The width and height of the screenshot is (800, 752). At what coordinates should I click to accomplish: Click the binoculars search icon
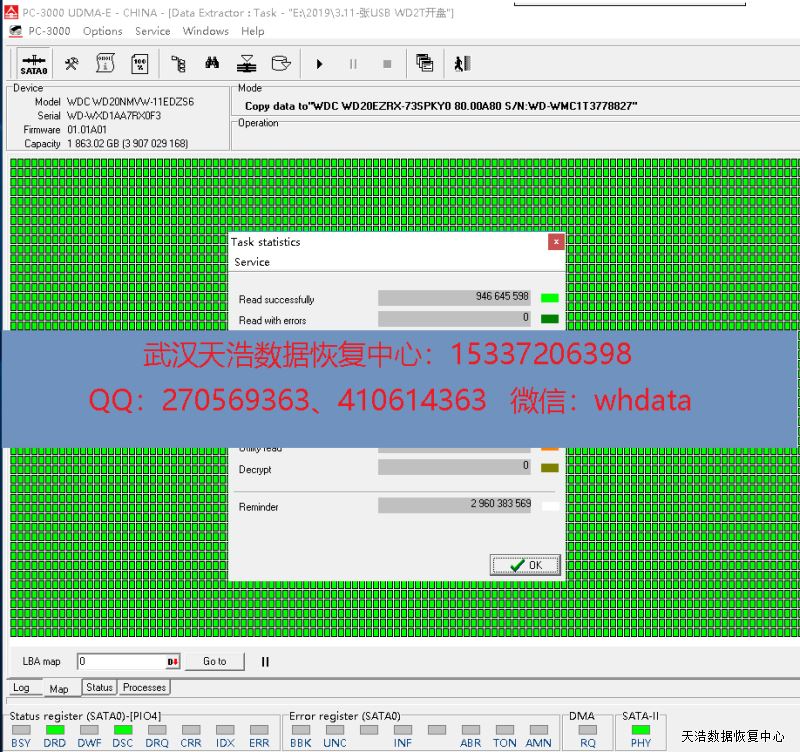(212, 64)
